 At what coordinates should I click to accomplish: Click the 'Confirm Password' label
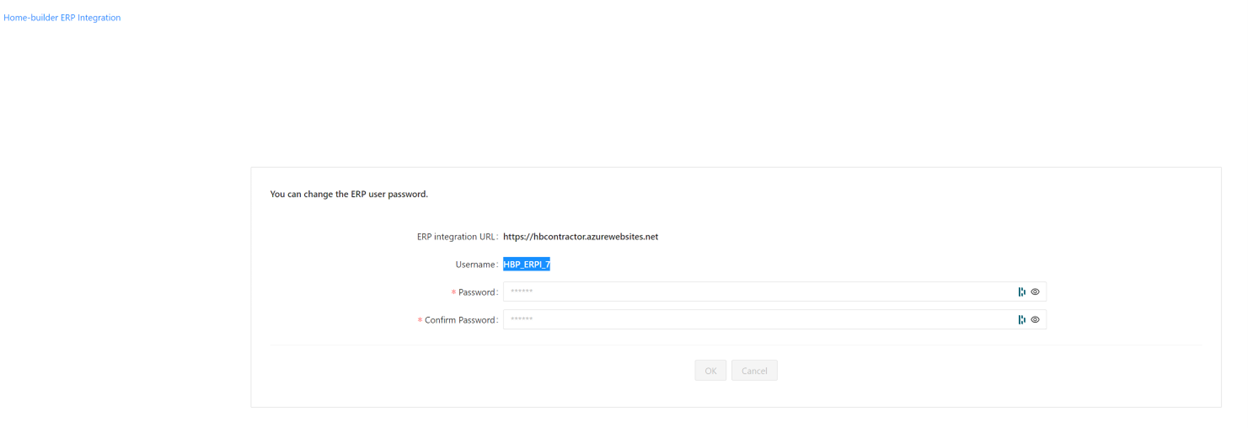(x=458, y=320)
